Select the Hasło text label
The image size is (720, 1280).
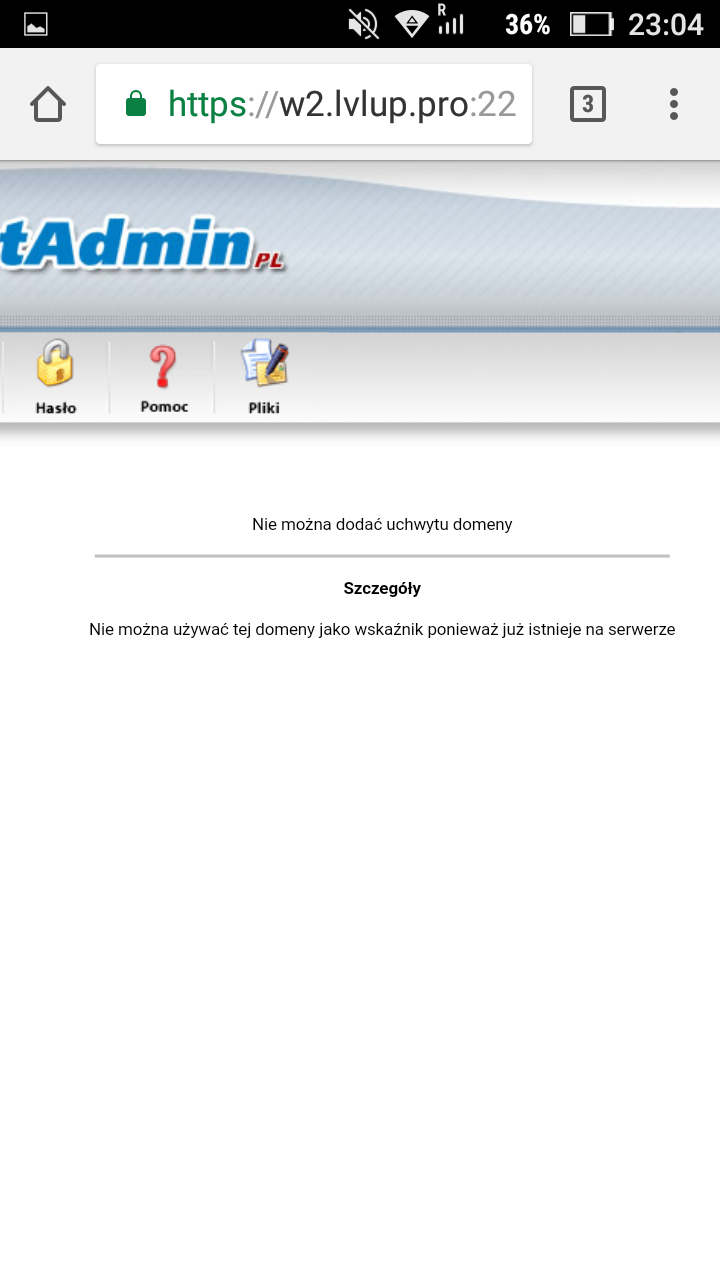(x=56, y=408)
